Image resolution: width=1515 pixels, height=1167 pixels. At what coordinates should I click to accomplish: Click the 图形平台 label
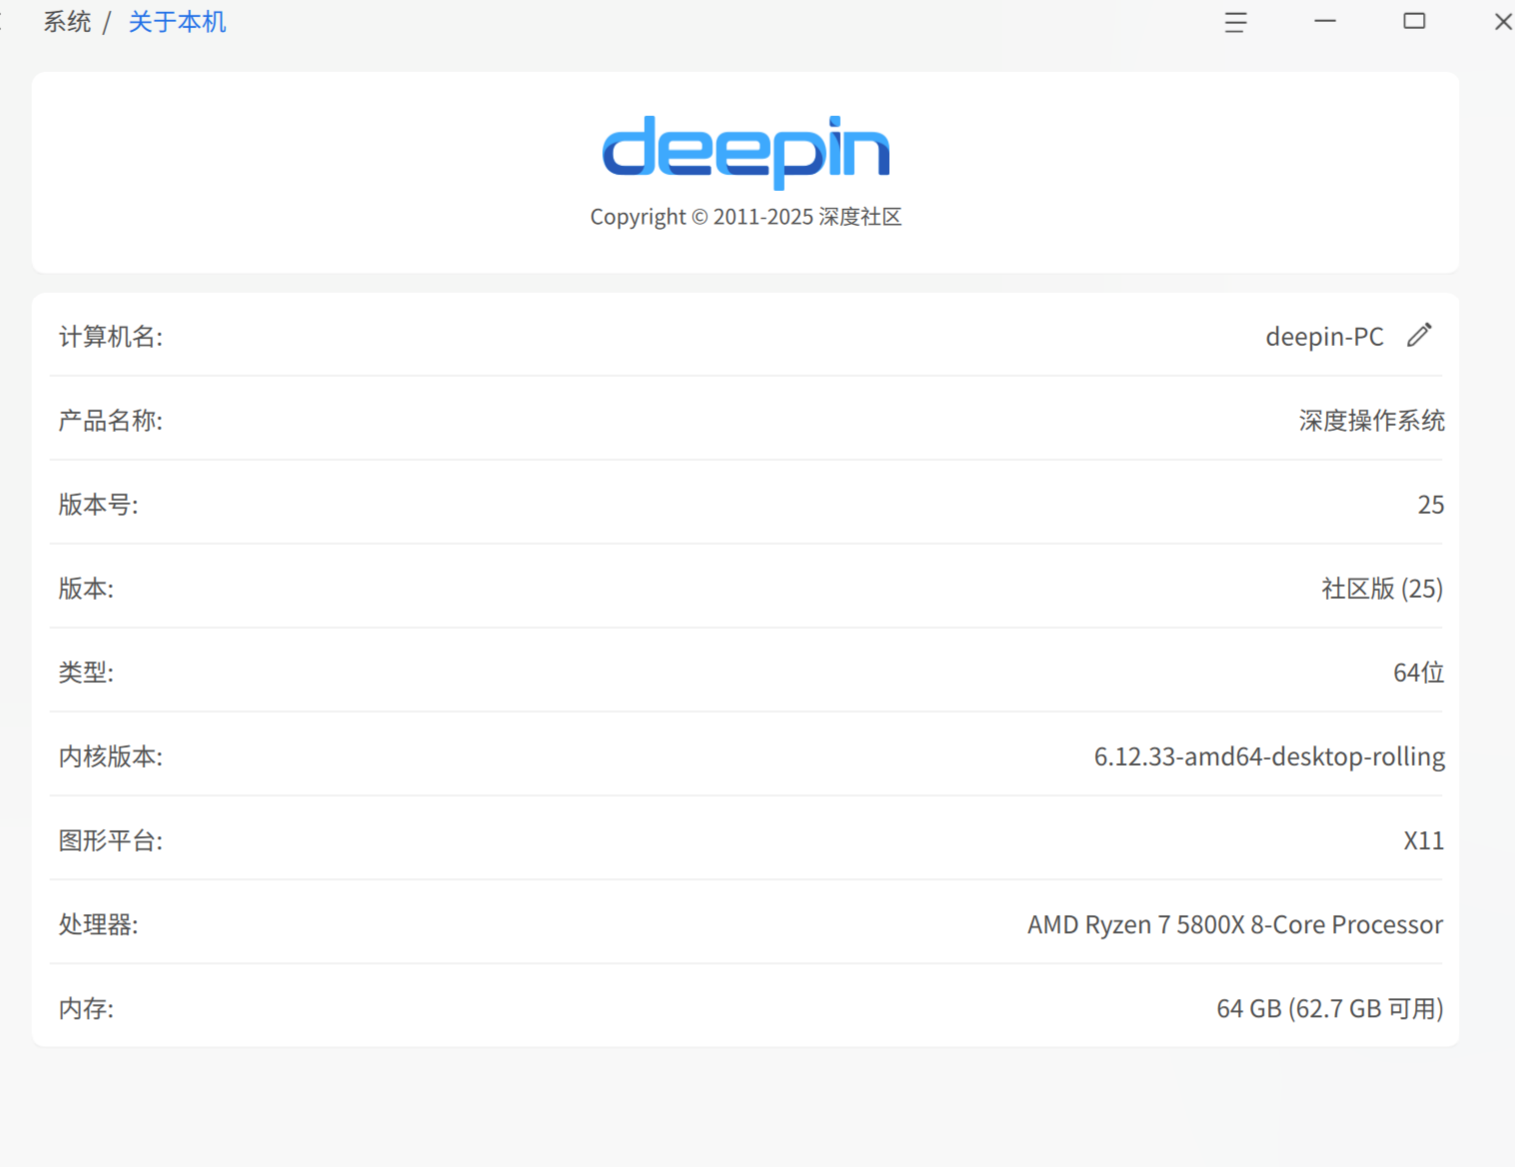[x=110, y=841]
